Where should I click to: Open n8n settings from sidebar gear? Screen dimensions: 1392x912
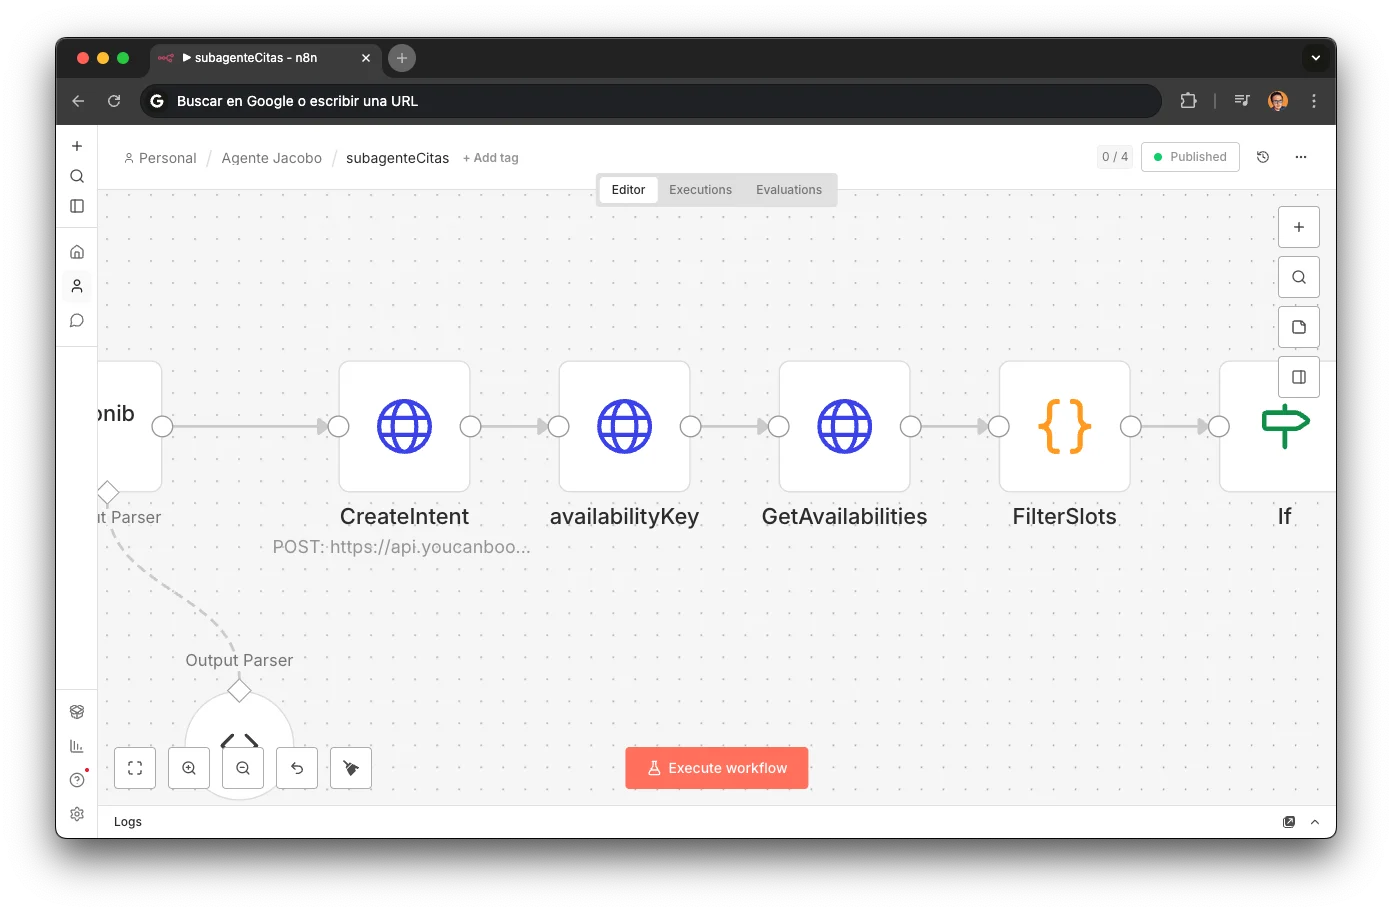pos(77,814)
